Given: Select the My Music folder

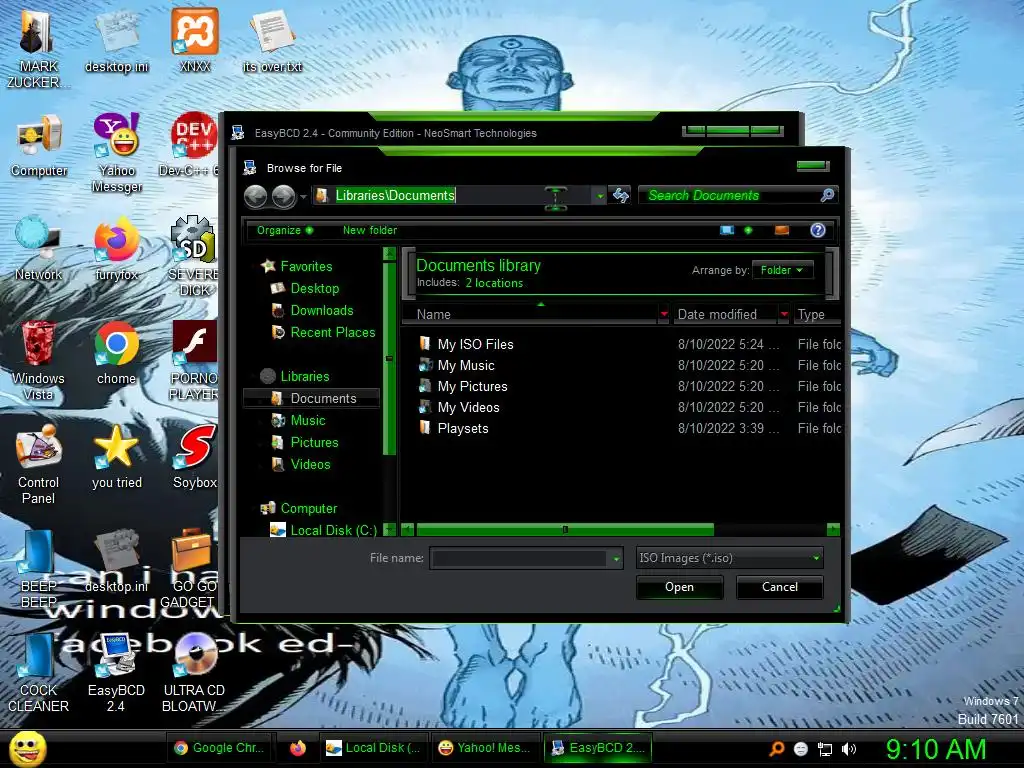Looking at the screenshot, I should (466, 365).
